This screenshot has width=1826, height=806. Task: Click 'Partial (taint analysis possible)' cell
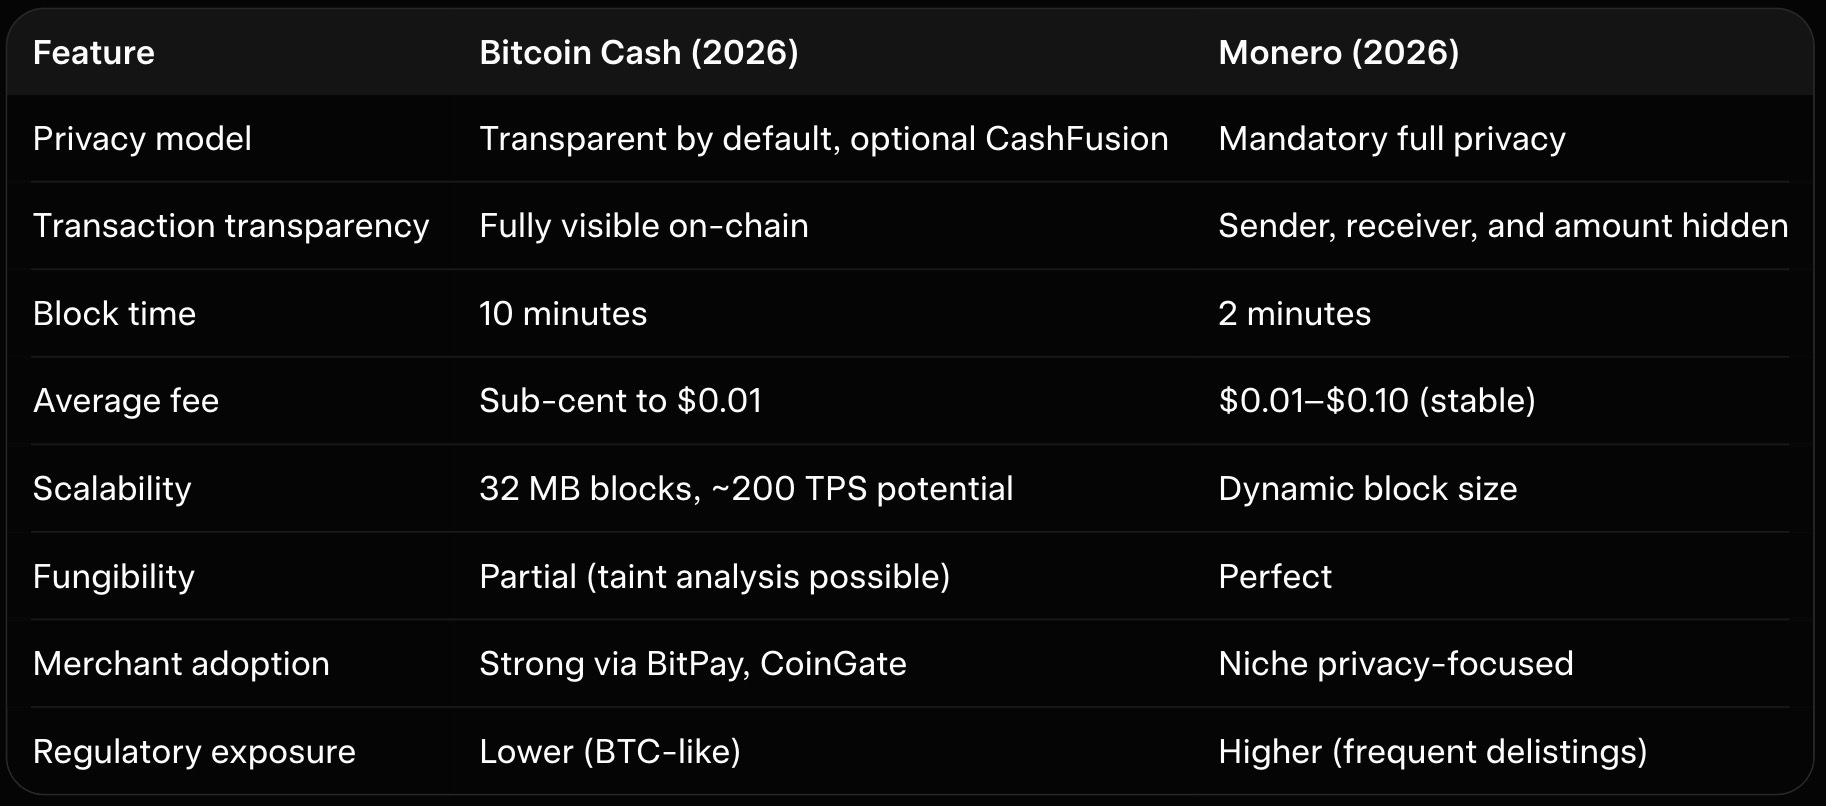(x=714, y=577)
